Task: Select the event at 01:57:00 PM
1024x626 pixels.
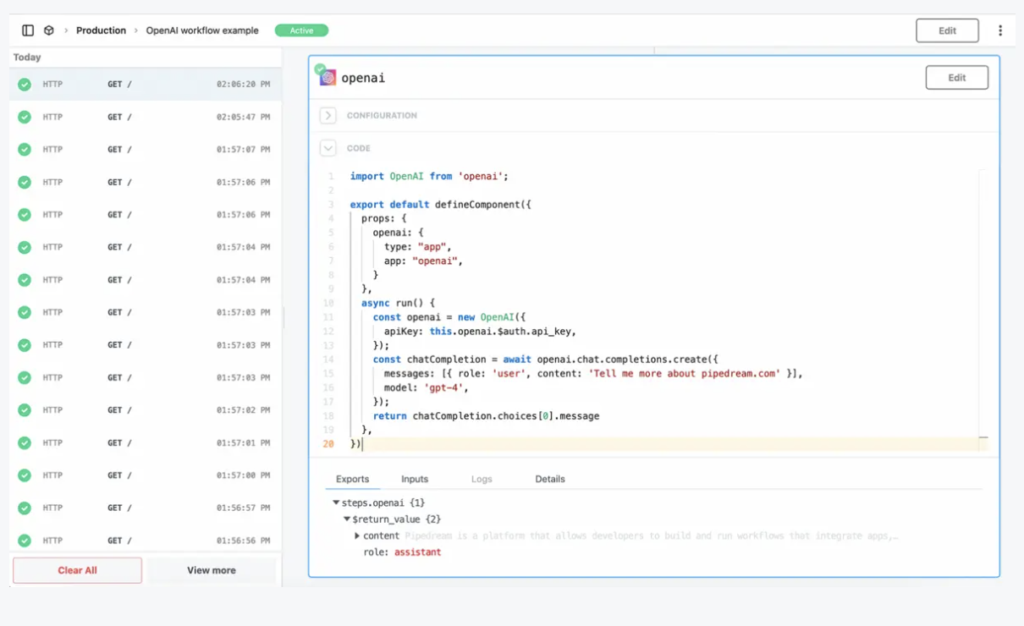Action: coord(146,475)
